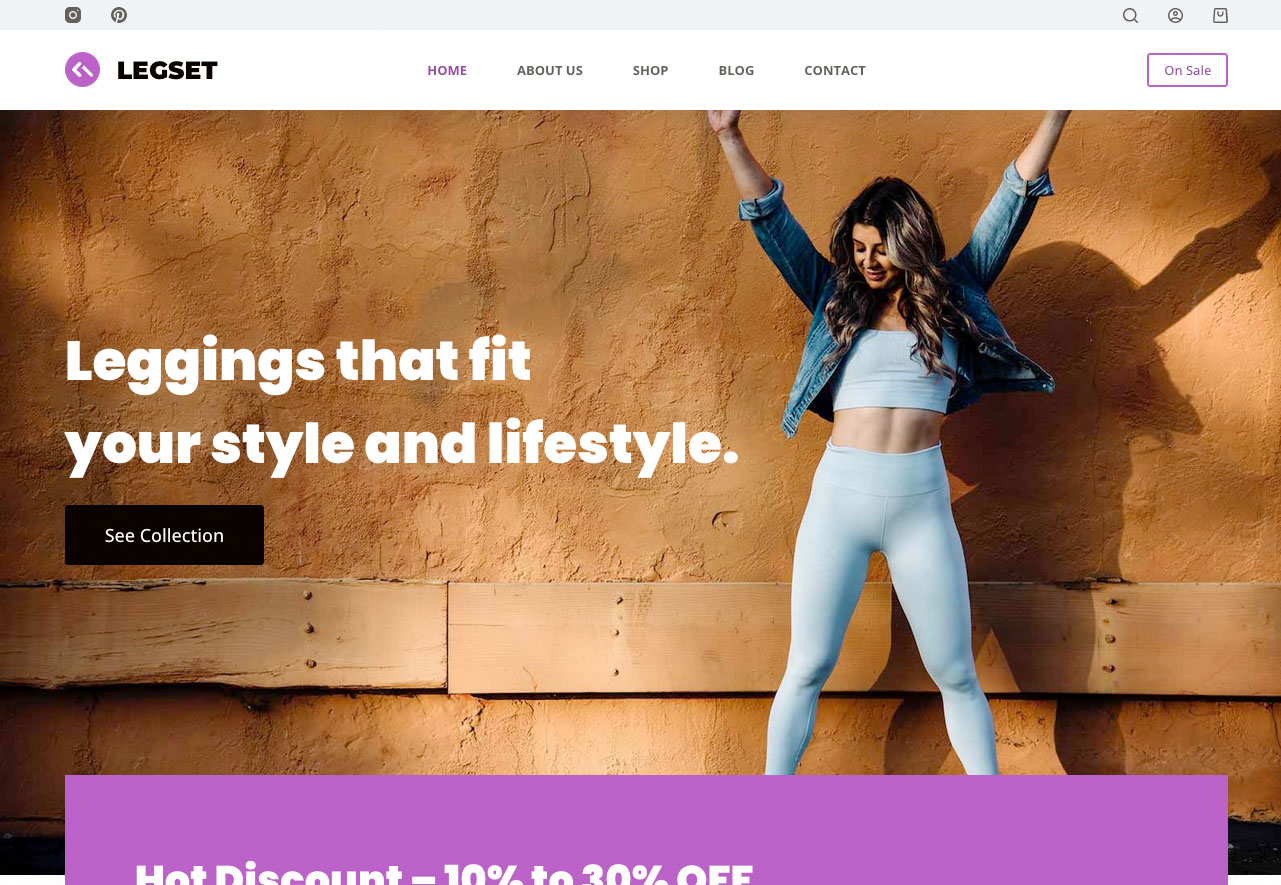Image resolution: width=1281 pixels, height=885 pixels.
Task: Click the On Sale outlined button
Action: [1187, 70]
